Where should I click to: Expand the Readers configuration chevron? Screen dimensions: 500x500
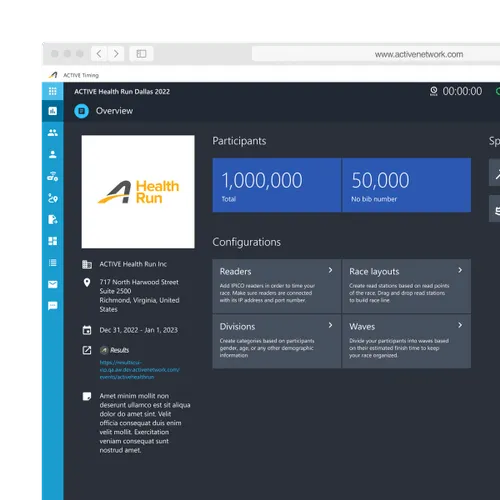pos(330,270)
